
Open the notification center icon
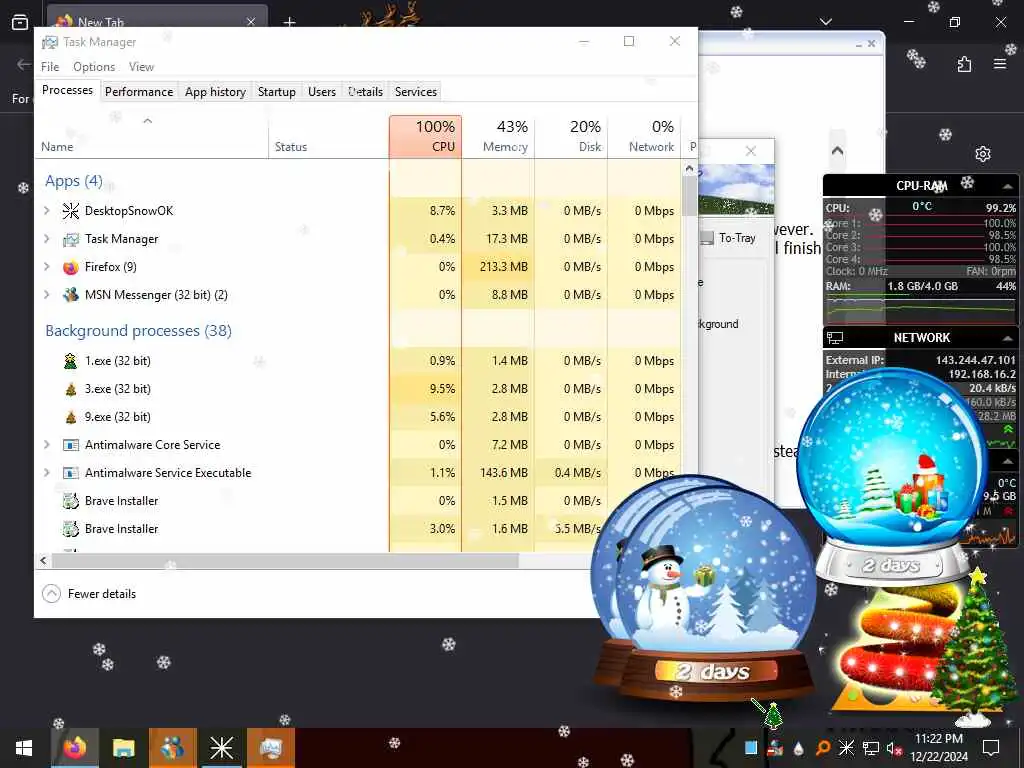click(x=991, y=748)
